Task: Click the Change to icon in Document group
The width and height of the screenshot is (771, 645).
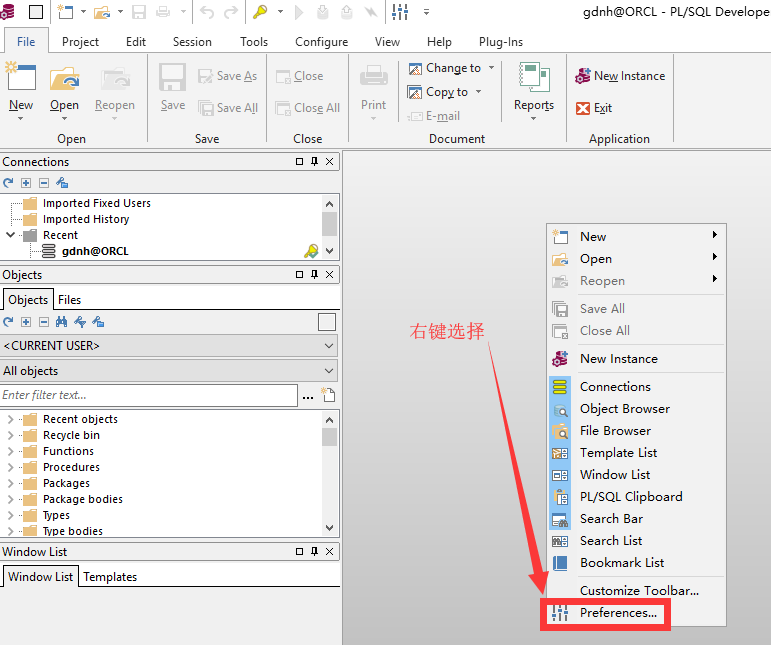Action: 415,68
